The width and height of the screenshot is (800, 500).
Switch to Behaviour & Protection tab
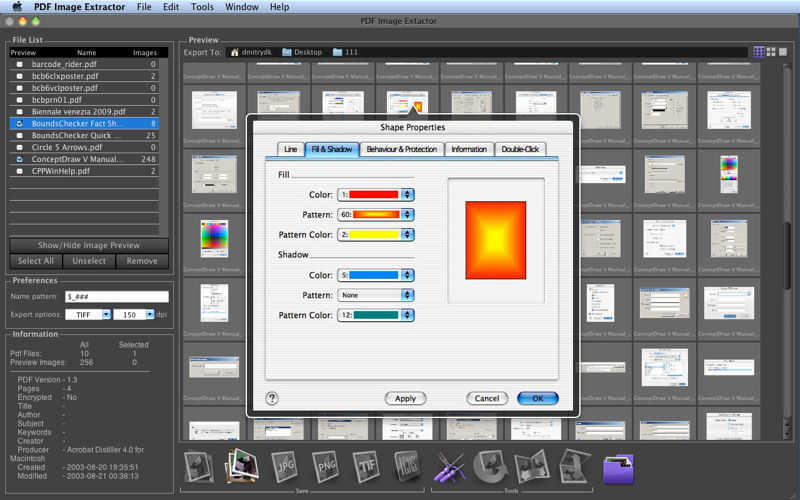[402, 149]
